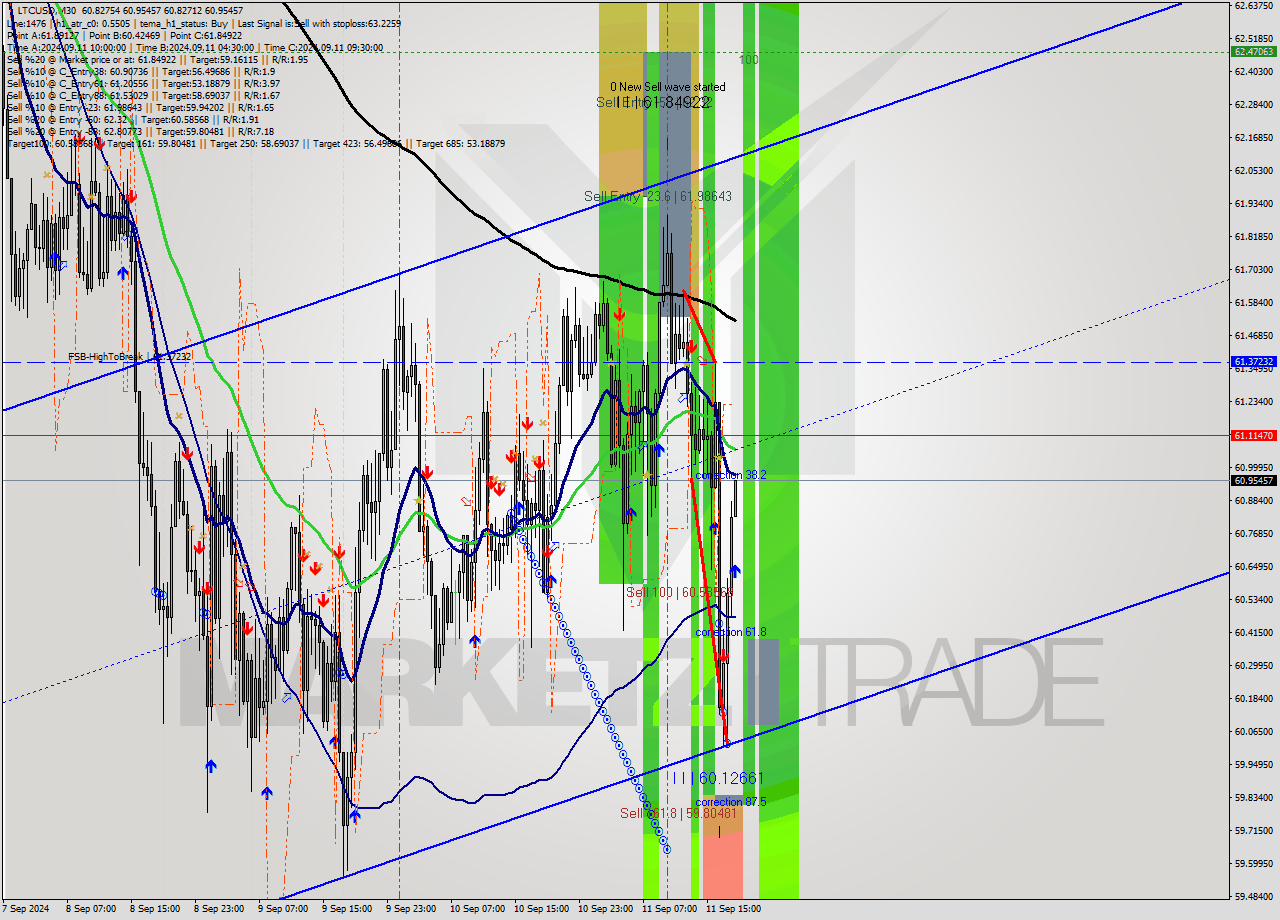Select the 'correction 87.5' label

point(731,802)
